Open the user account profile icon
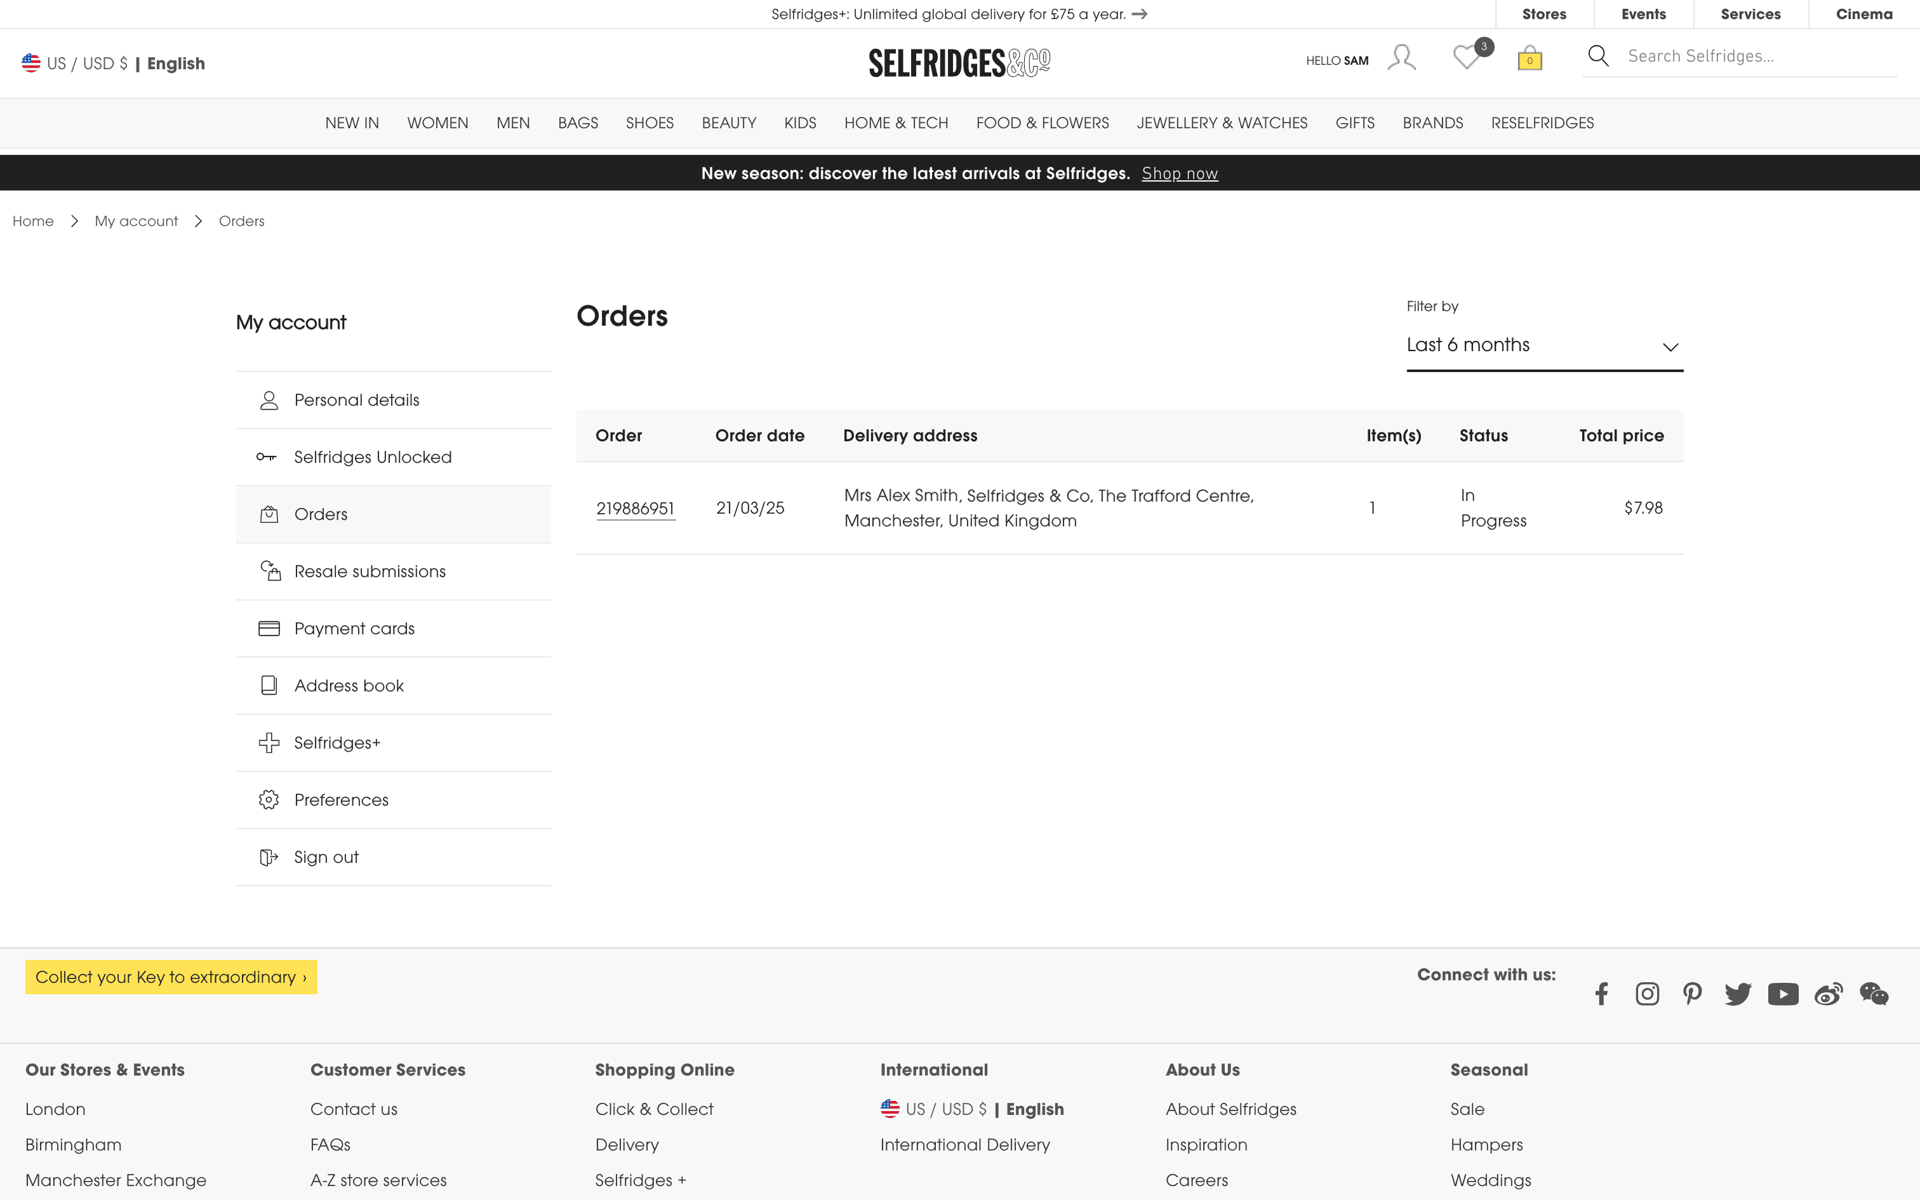 coord(1401,58)
